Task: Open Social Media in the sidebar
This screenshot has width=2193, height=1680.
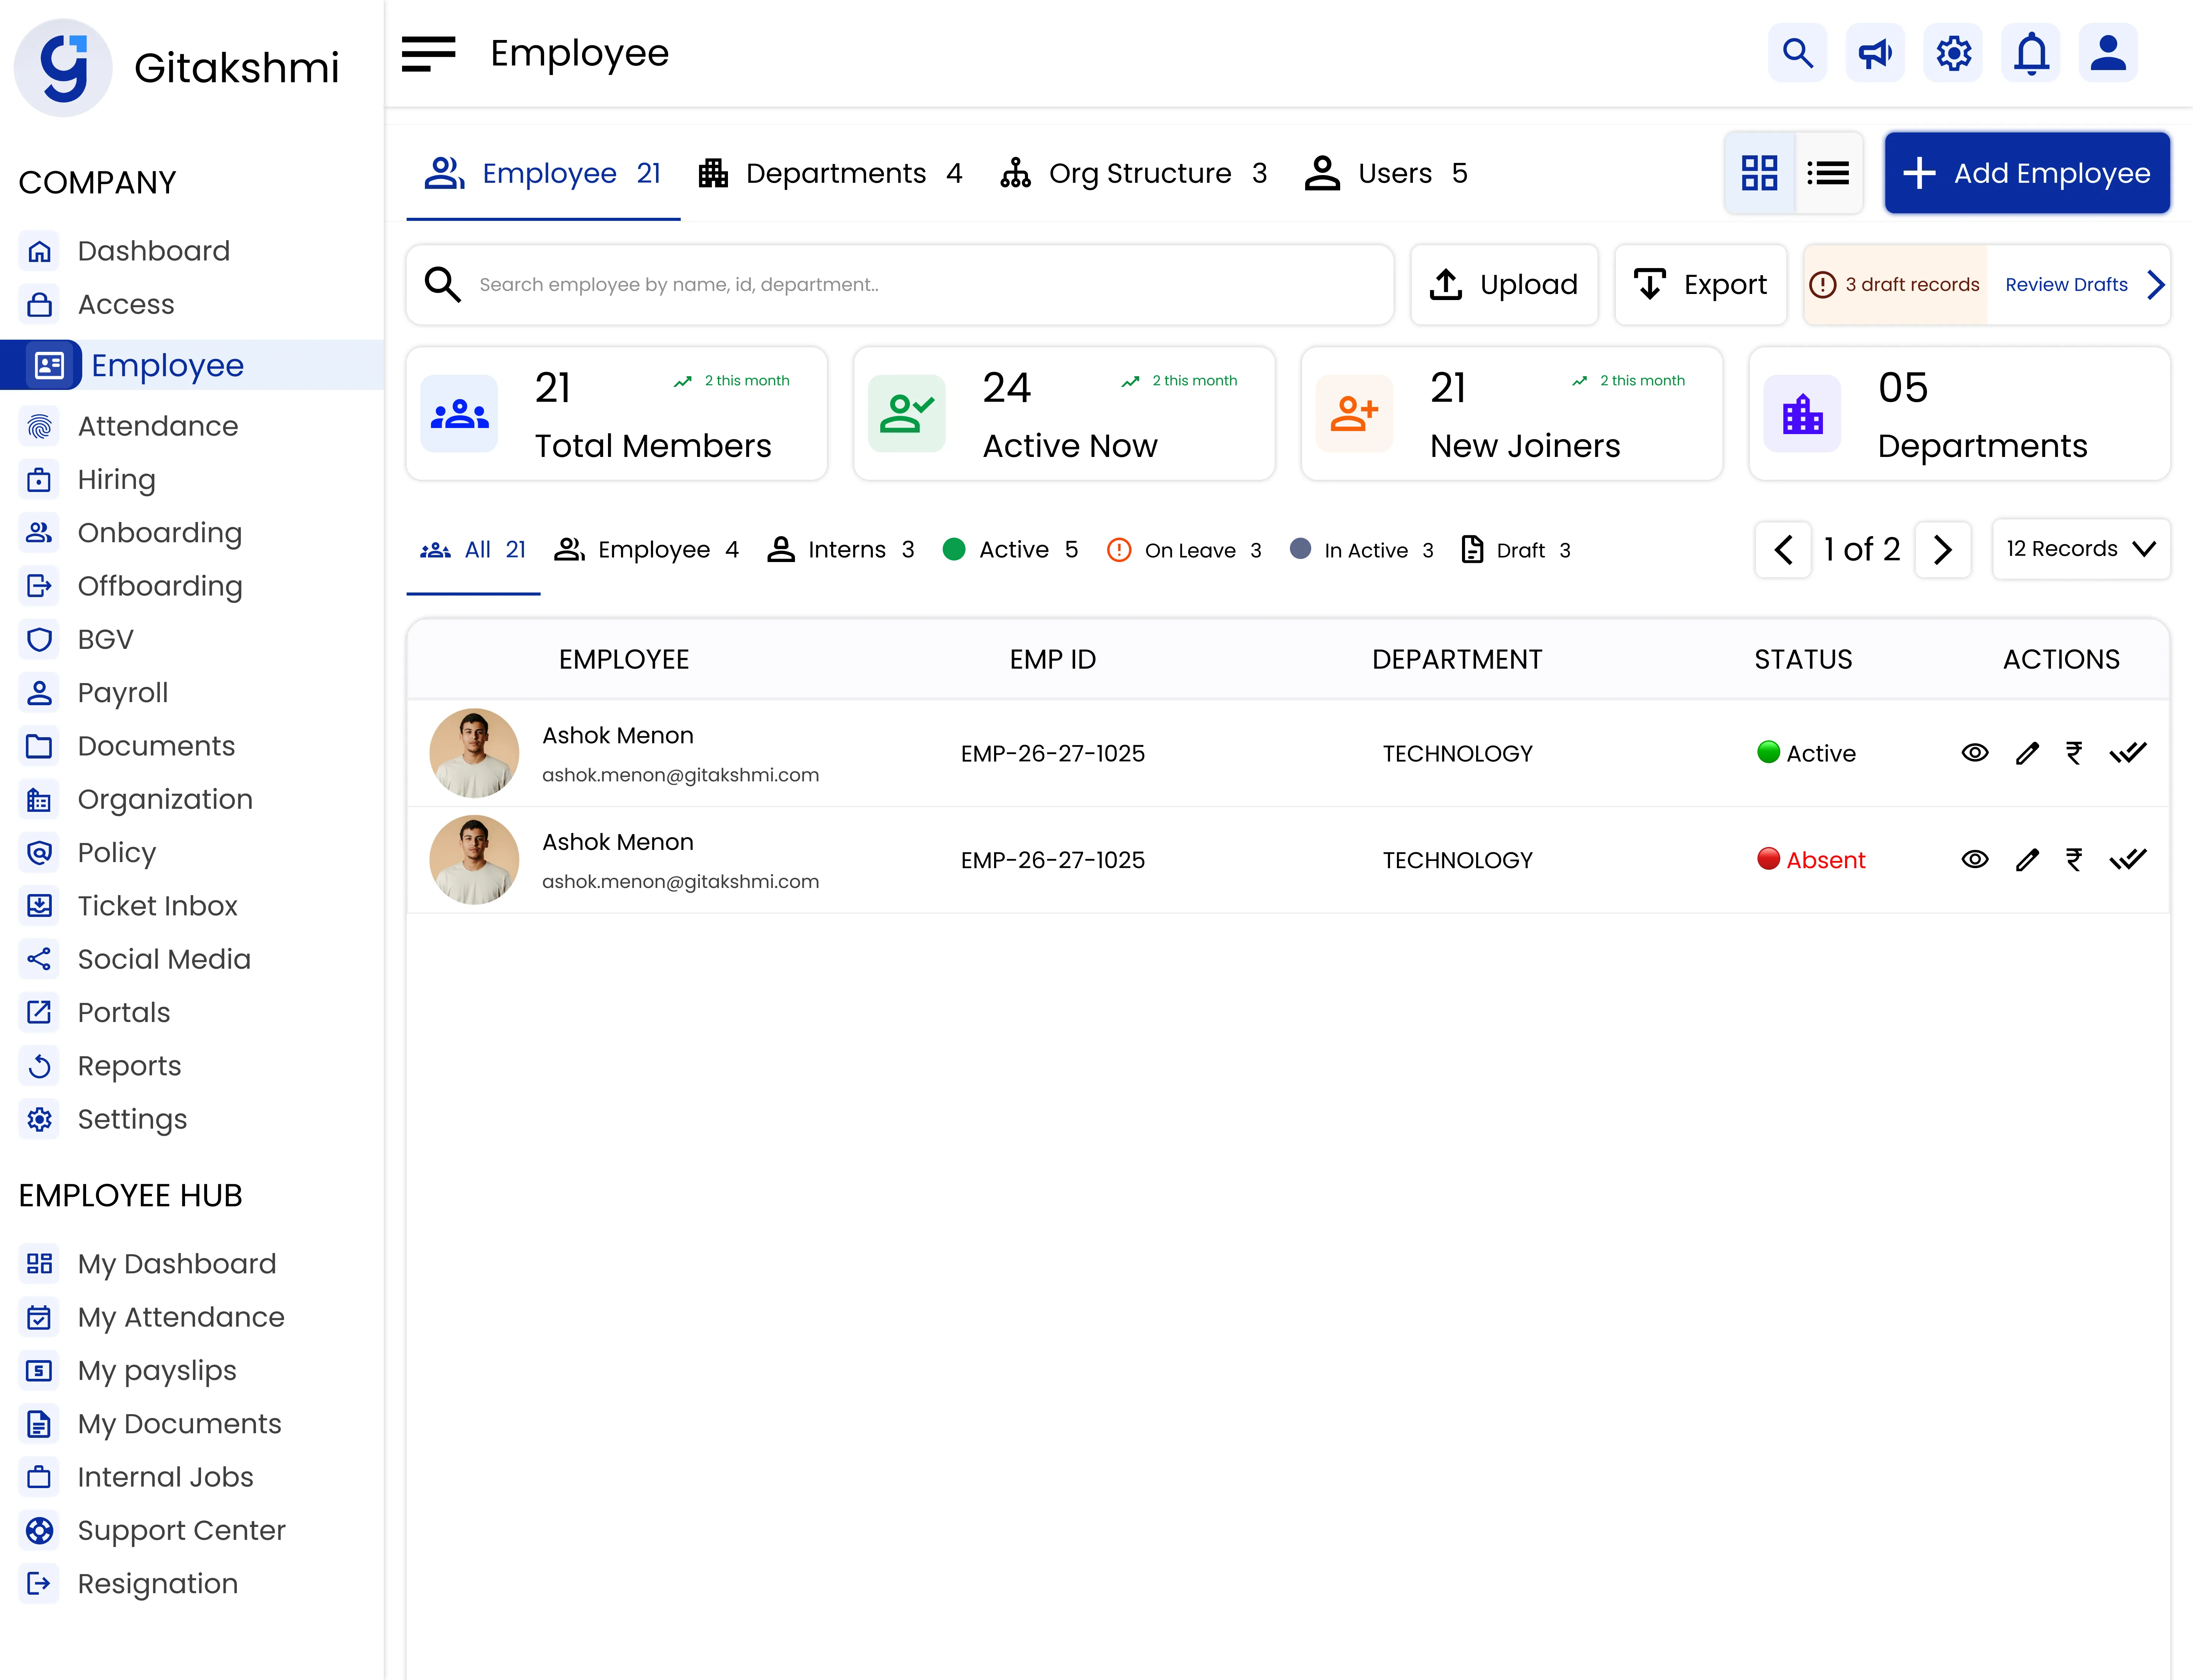Action: click(x=164, y=959)
